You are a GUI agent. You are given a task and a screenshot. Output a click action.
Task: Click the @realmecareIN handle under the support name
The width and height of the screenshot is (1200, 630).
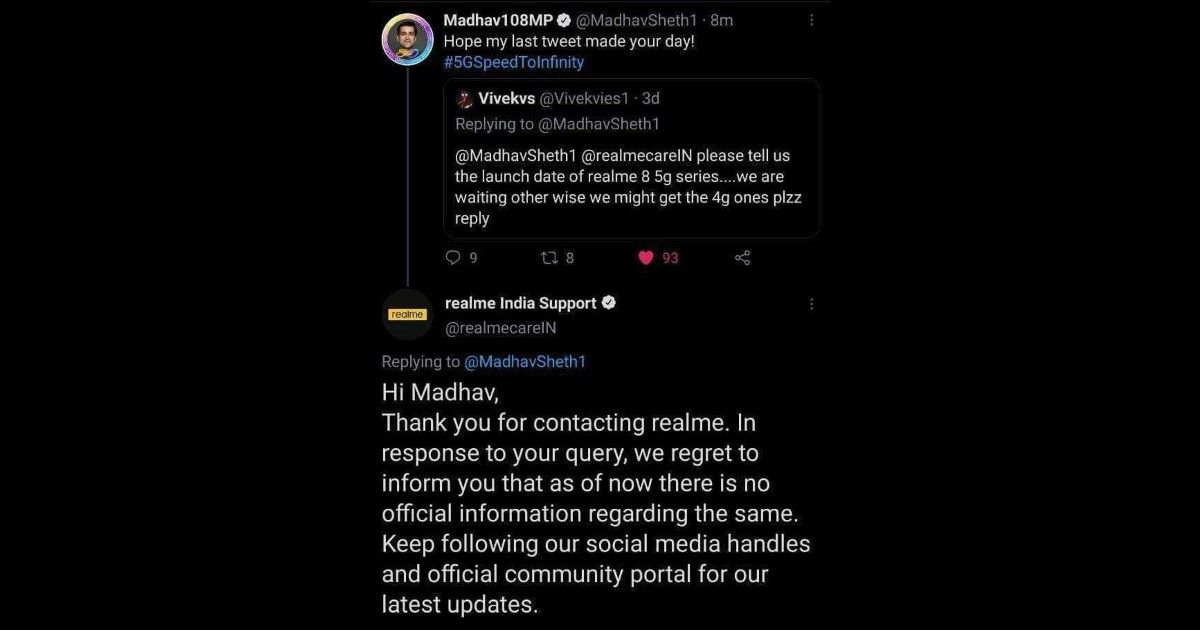(x=500, y=328)
